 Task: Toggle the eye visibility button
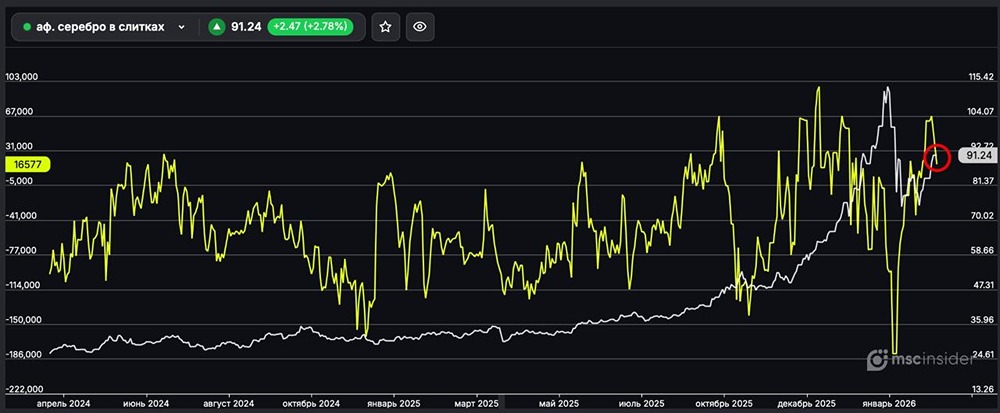420,27
